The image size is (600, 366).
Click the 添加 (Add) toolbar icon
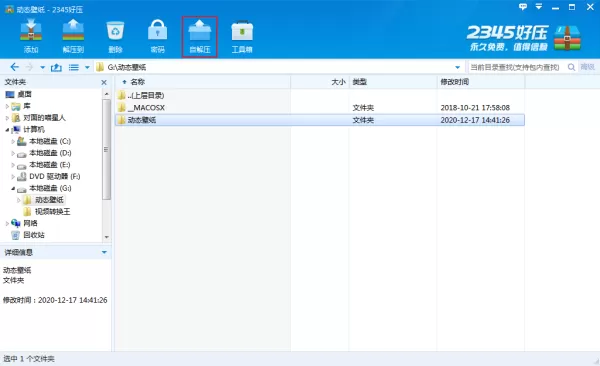pos(31,36)
